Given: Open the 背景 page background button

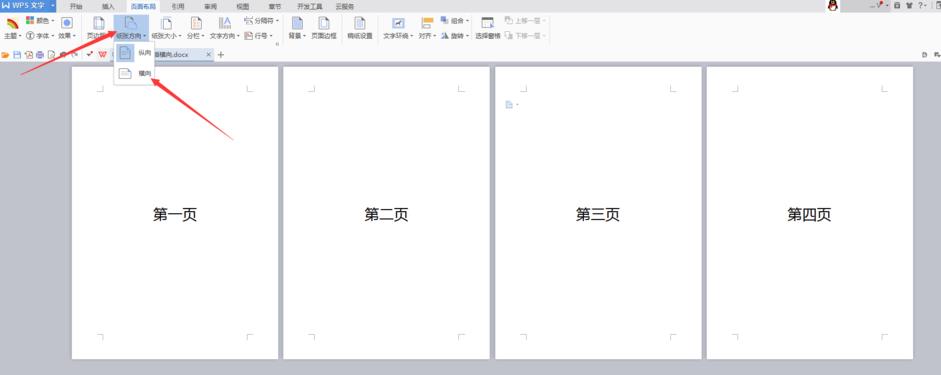Looking at the screenshot, I should tap(297, 28).
